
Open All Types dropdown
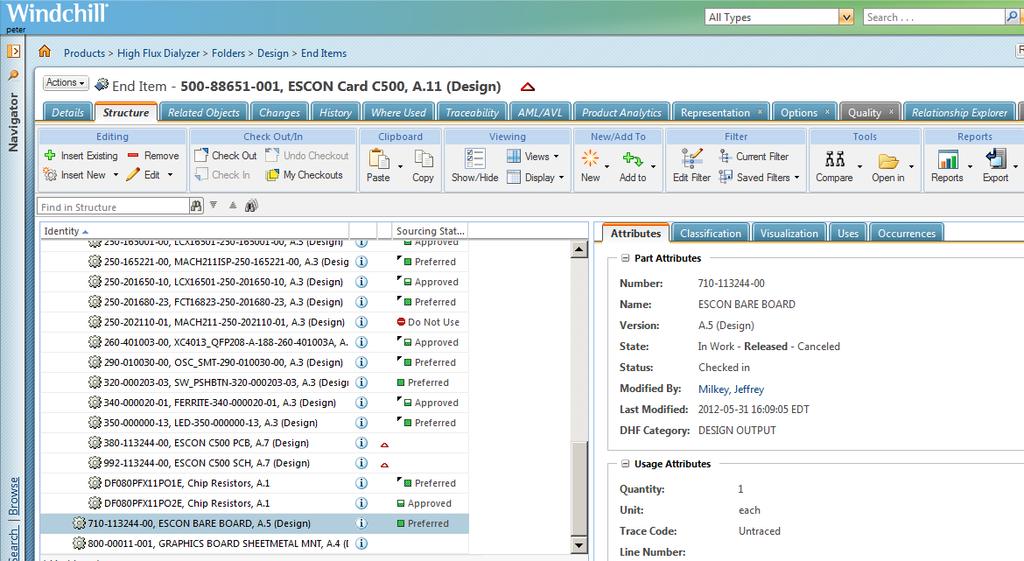[846, 17]
